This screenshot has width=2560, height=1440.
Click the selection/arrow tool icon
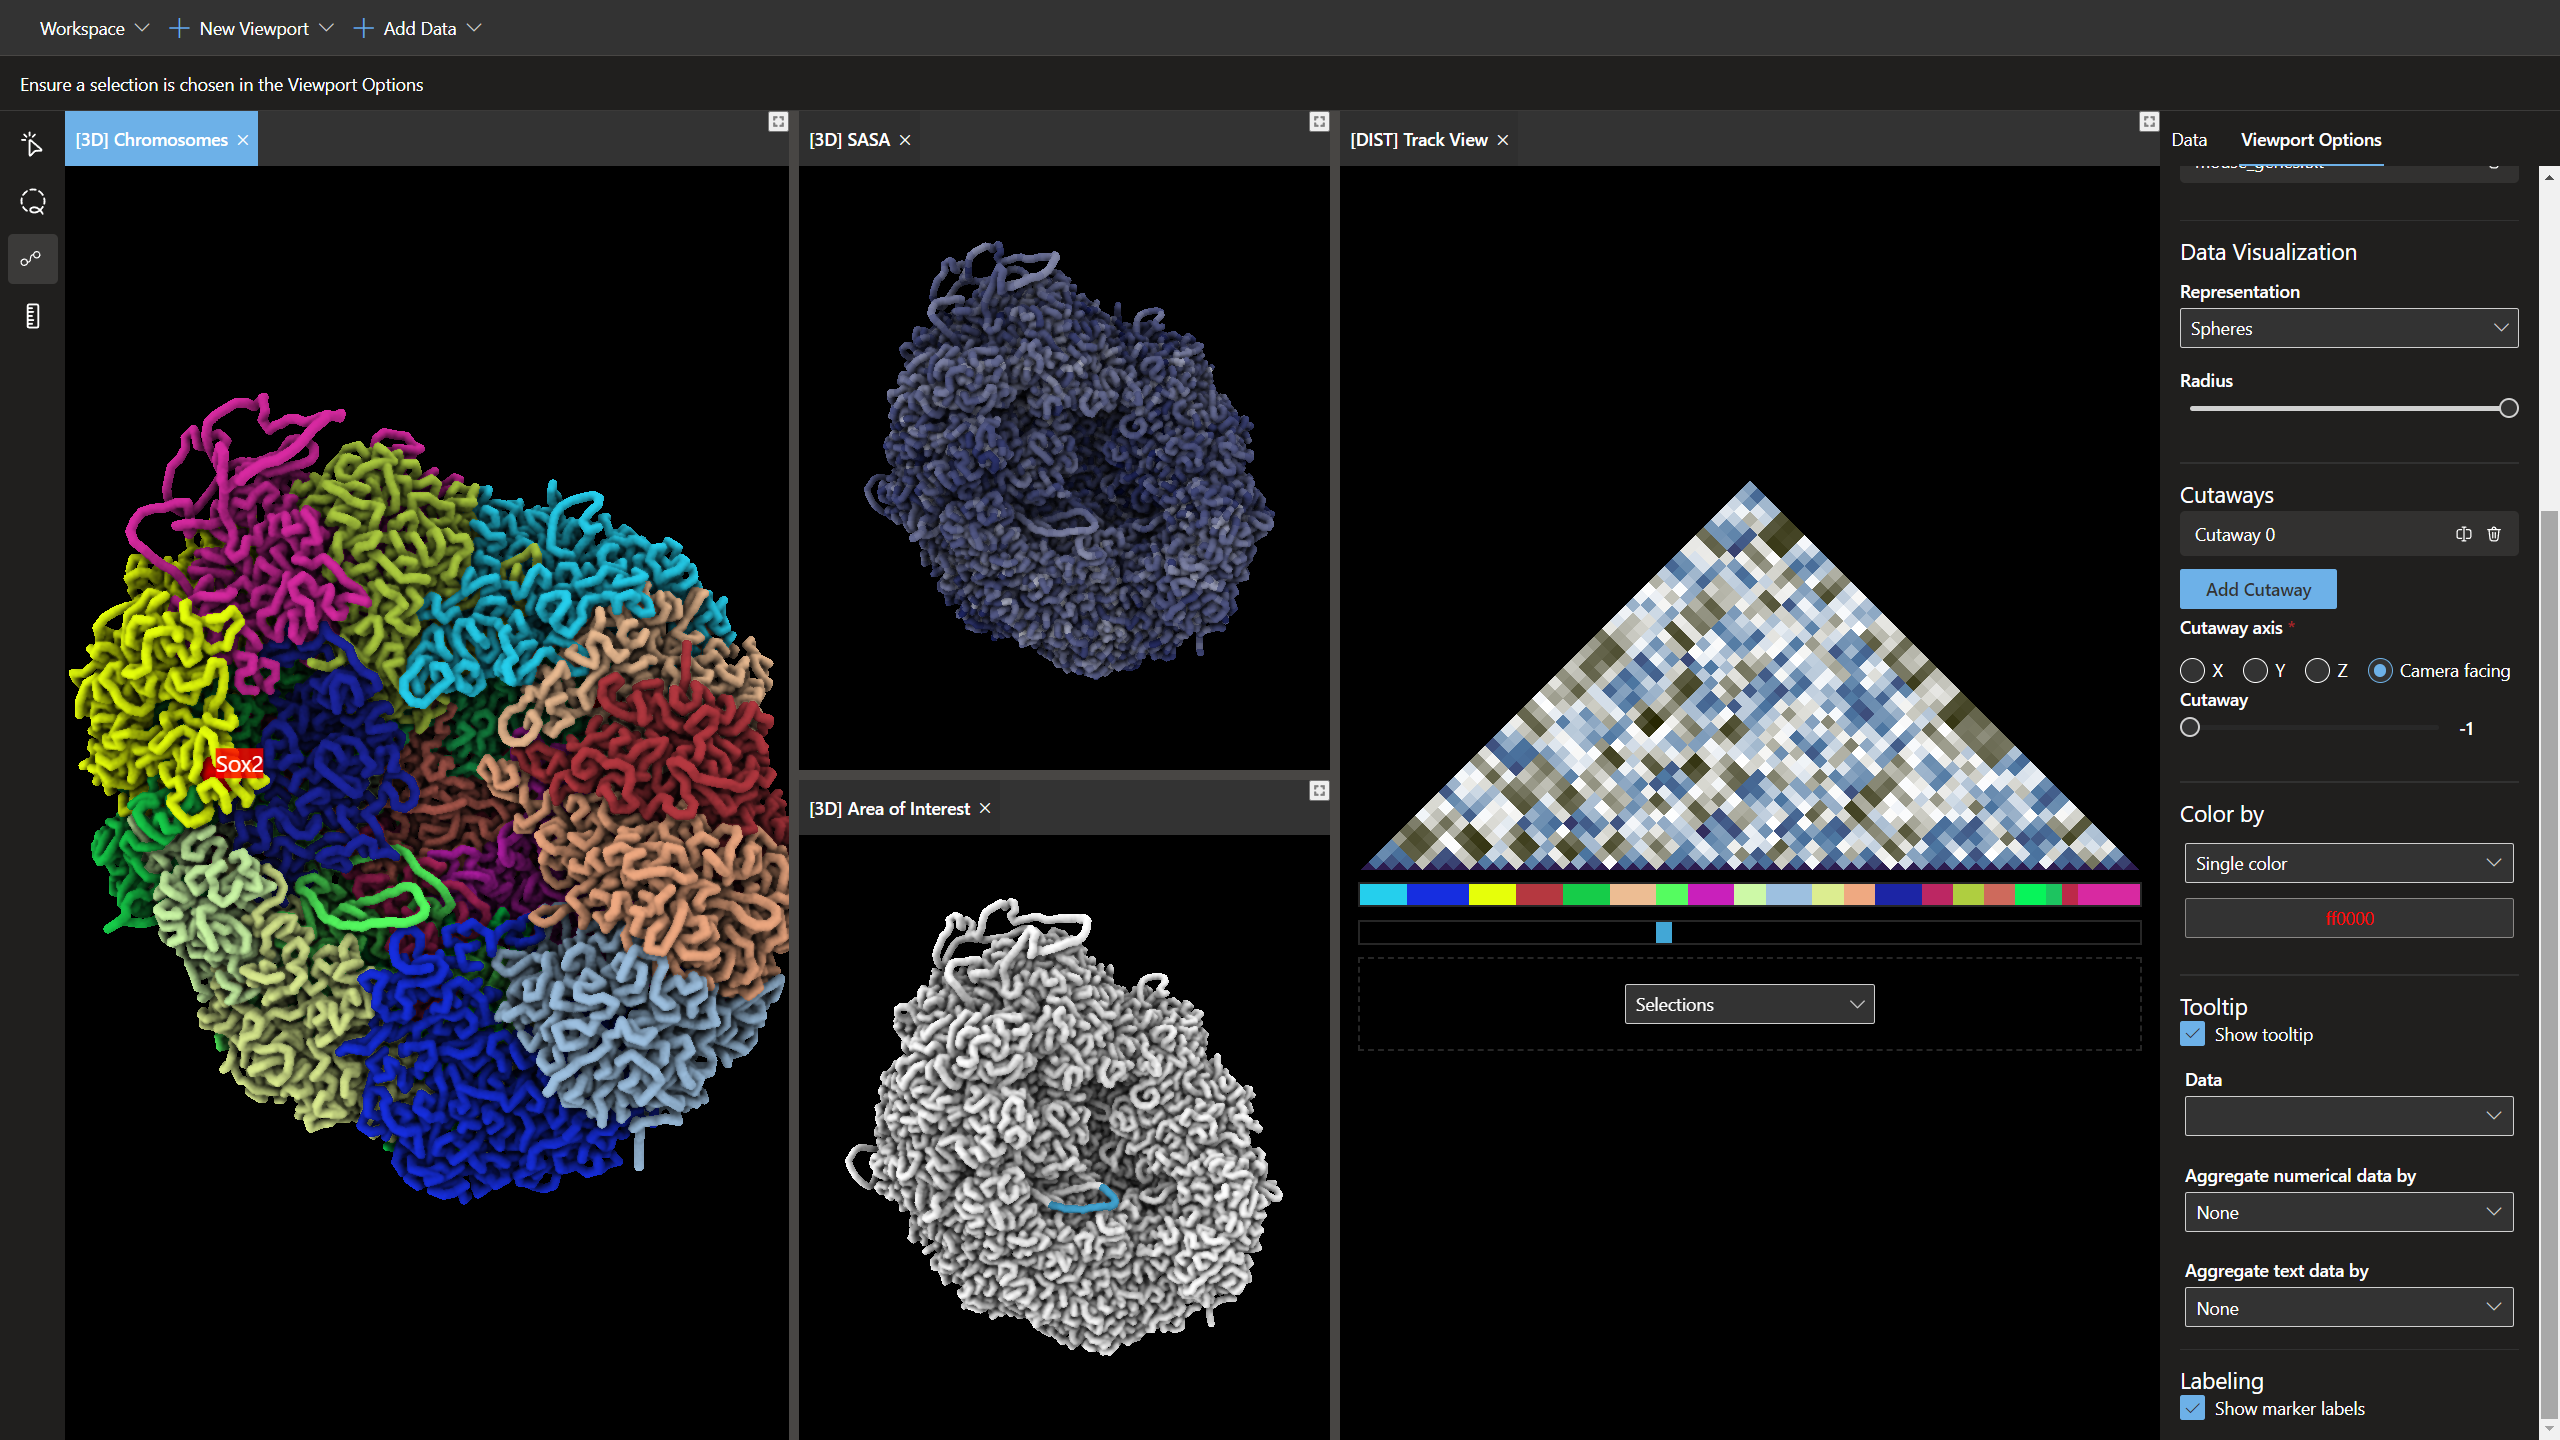pos(30,144)
